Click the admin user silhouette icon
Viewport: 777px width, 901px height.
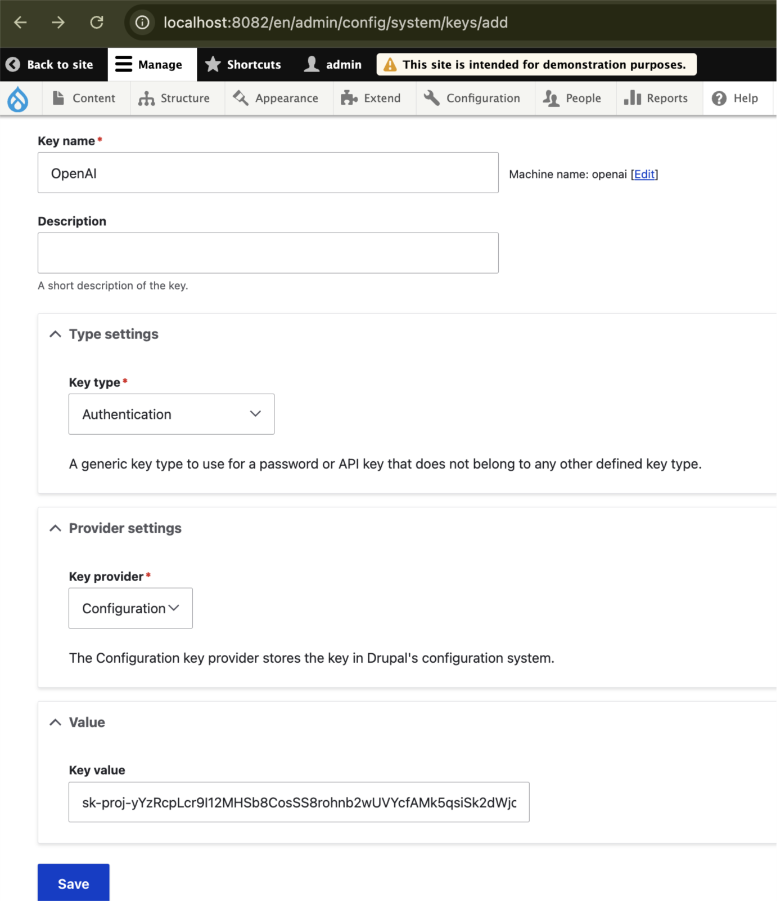click(311, 64)
